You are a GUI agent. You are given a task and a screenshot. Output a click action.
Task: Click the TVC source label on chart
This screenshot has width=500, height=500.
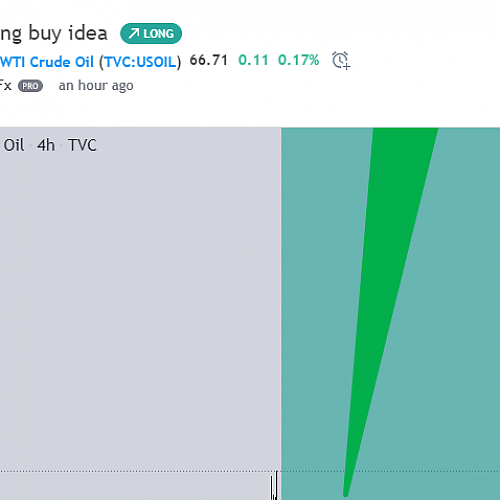(x=82, y=145)
